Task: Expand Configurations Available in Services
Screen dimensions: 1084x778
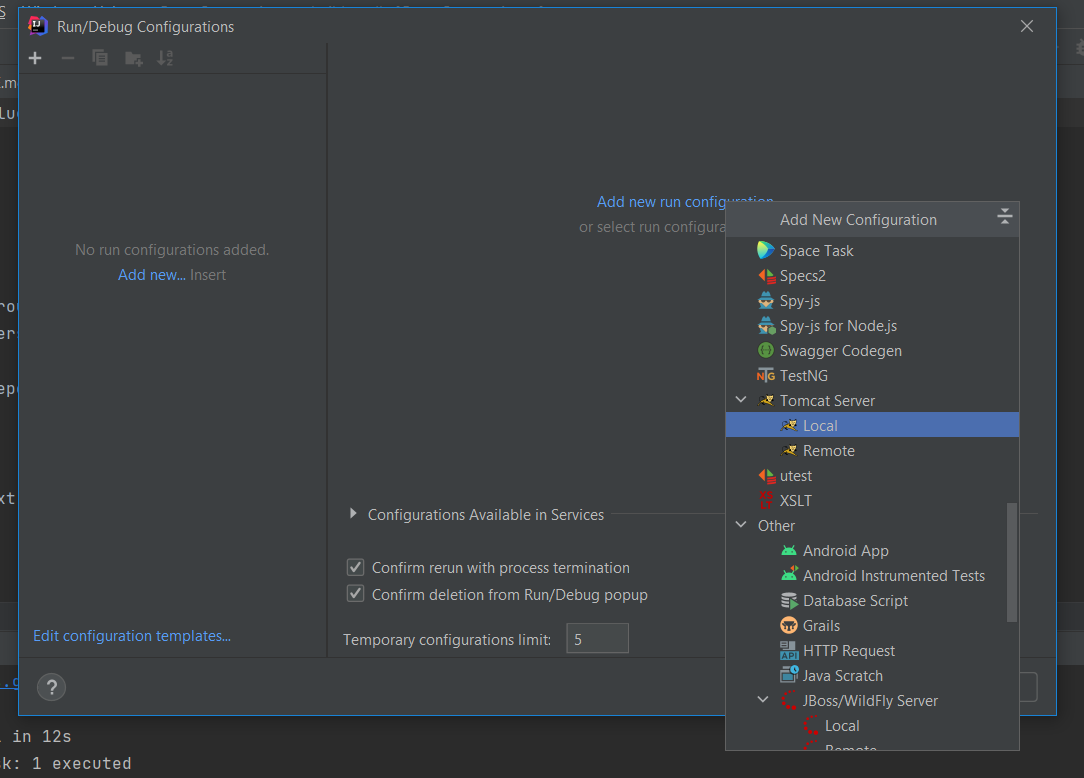Action: coord(353,514)
